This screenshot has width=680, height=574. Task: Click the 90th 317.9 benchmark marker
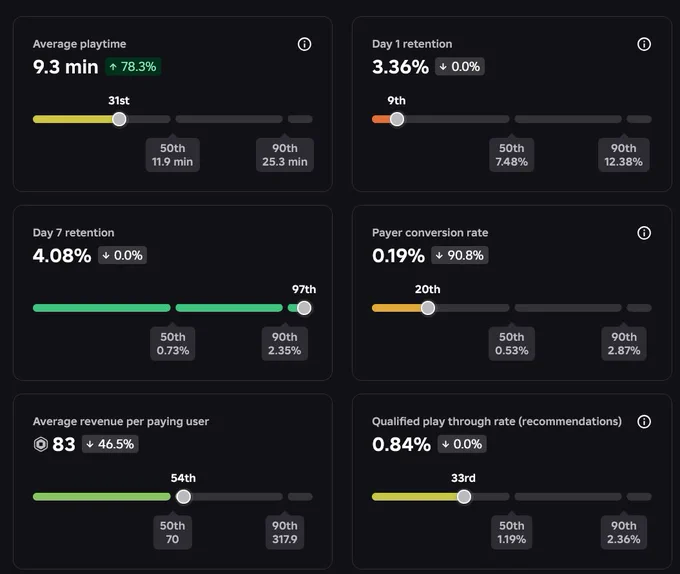pyautogui.click(x=285, y=532)
